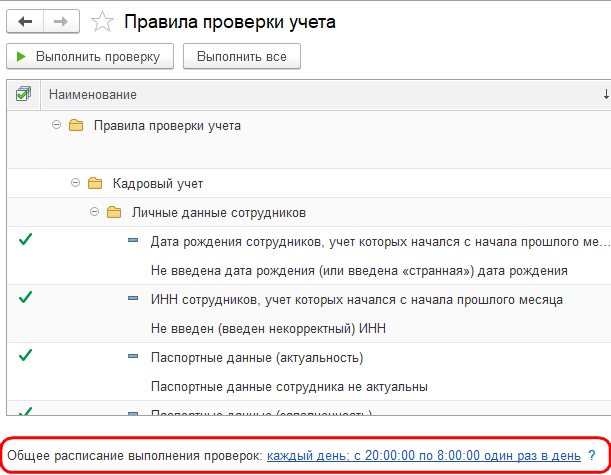Click the sort arrow in the table header
The image size is (611, 475).
pyautogui.click(x=606, y=94)
